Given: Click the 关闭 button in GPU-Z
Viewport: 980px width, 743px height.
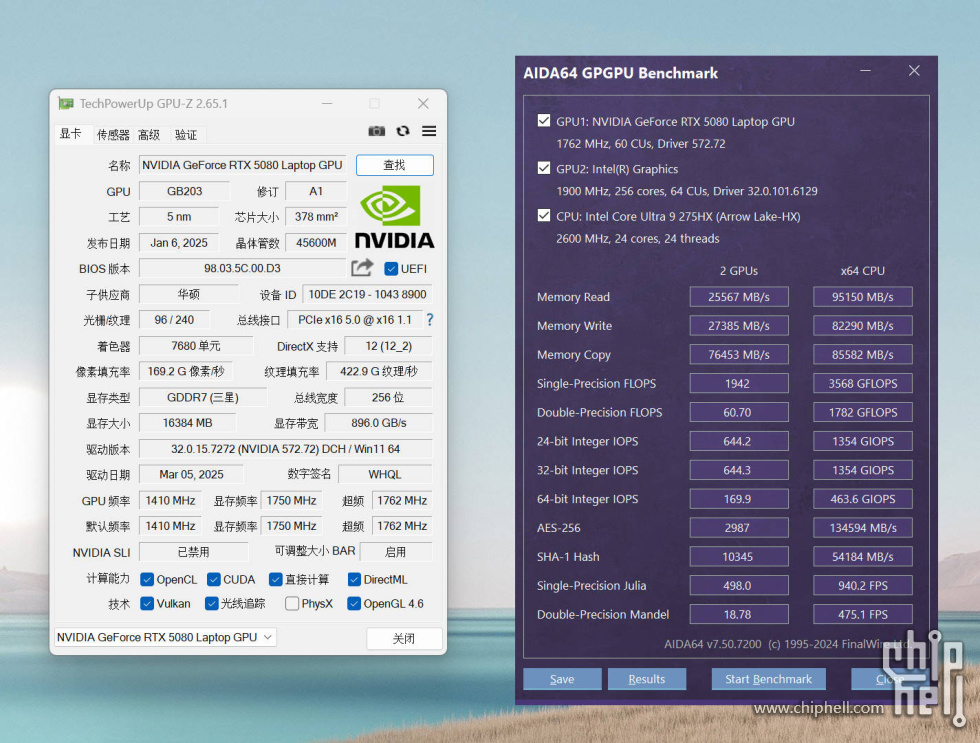Looking at the screenshot, I should click(404, 638).
